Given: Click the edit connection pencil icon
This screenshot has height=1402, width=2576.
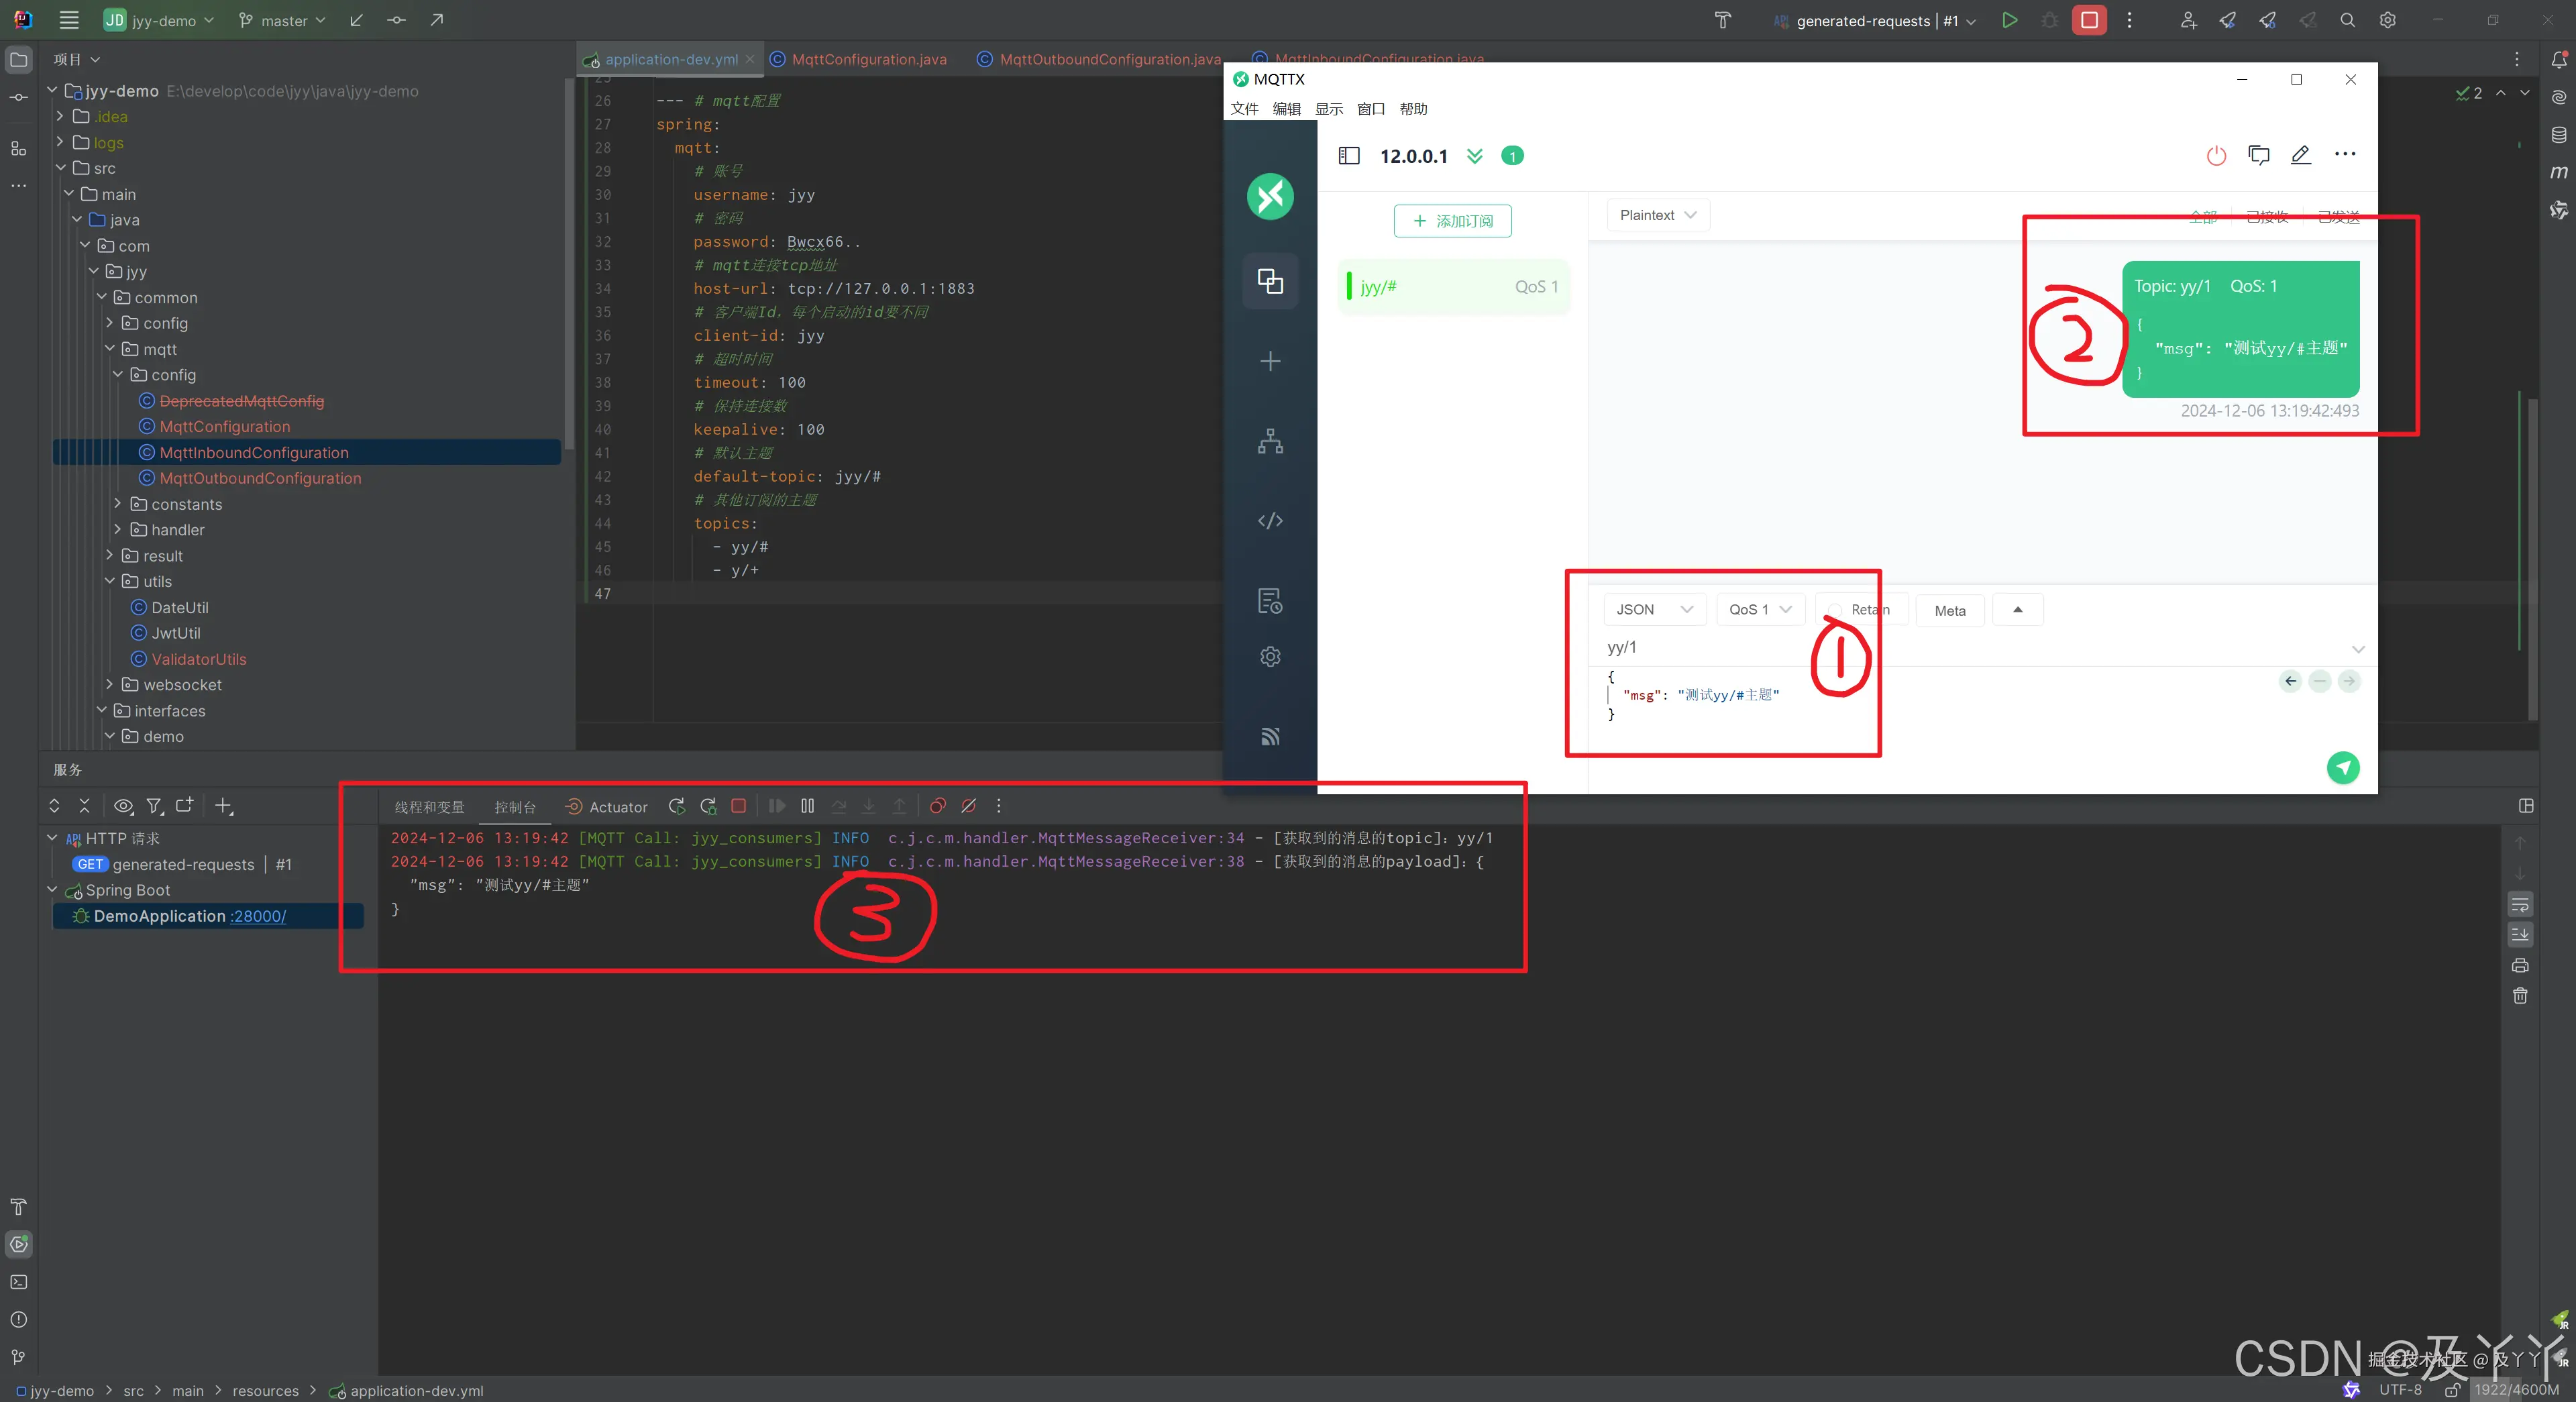Looking at the screenshot, I should tap(2301, 155).
